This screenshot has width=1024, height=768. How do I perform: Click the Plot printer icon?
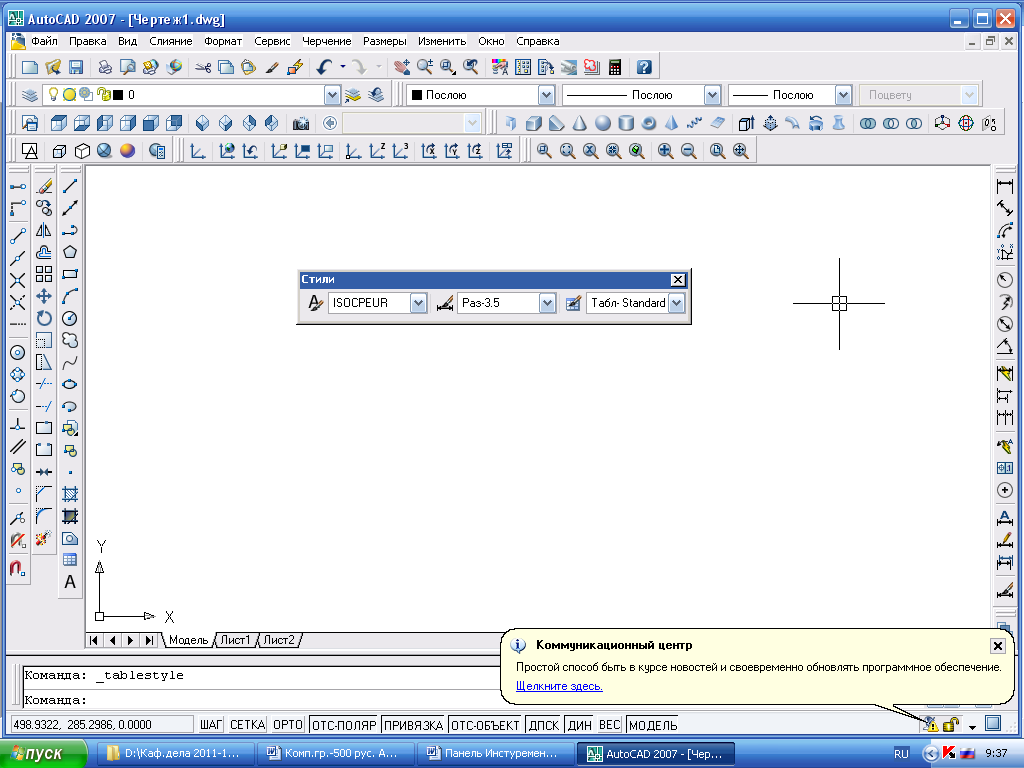click(104, 67)
